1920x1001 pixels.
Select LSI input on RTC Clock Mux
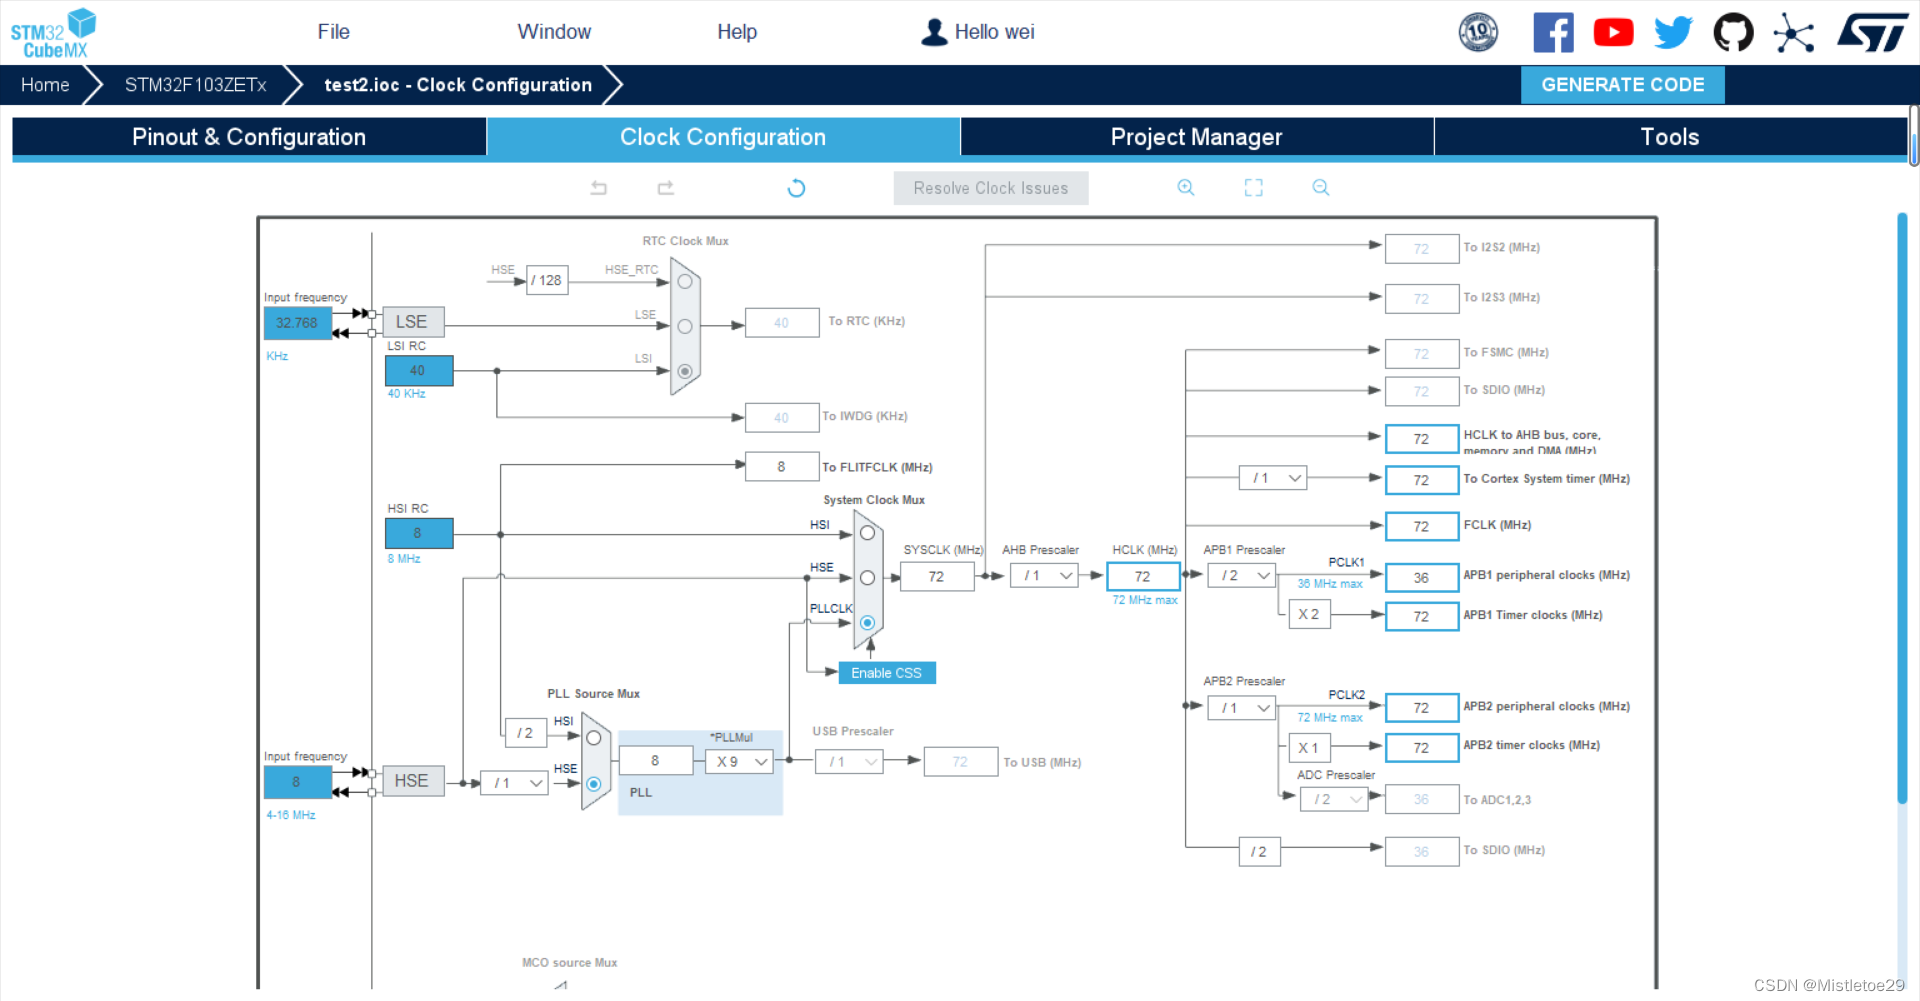(685, 371)
